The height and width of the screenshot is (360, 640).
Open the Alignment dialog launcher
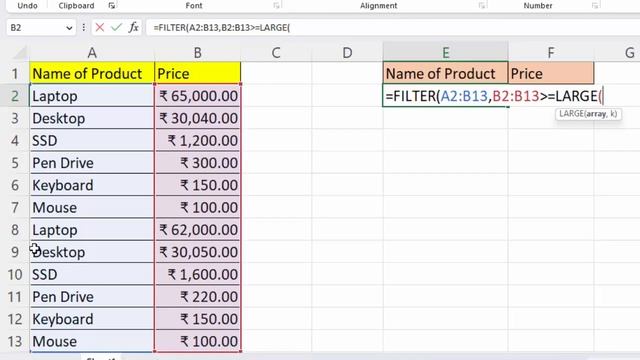tap(482, 5)
